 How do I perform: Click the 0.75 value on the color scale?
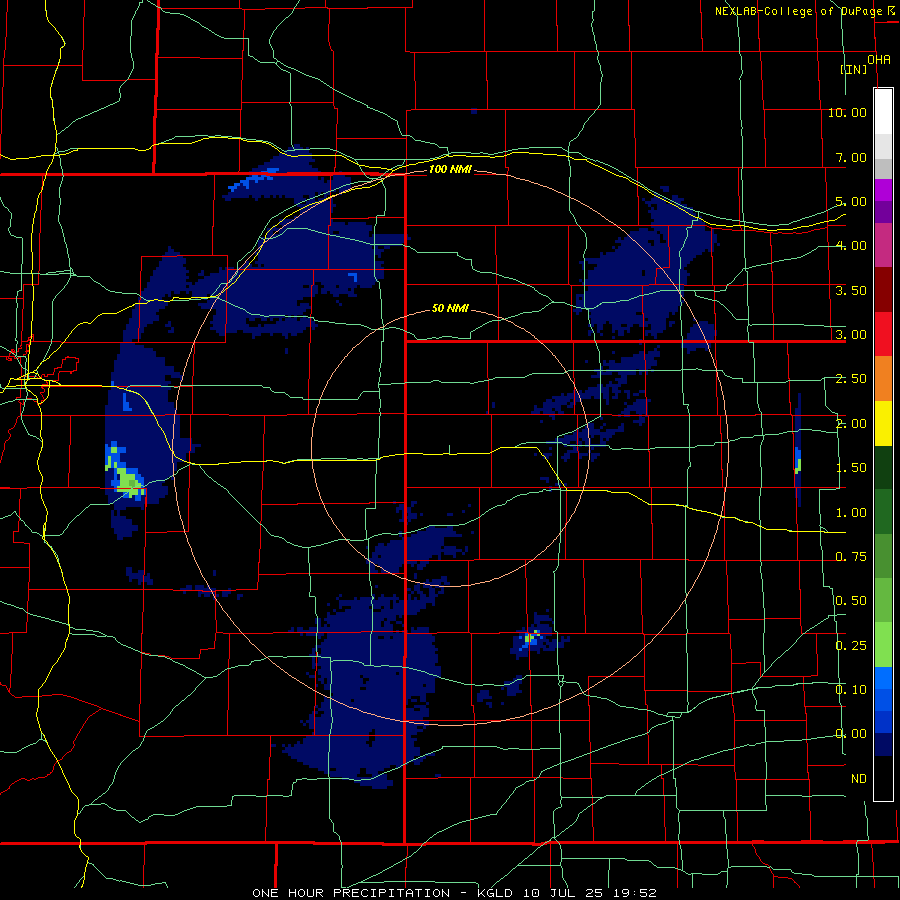tap(851, 557)
